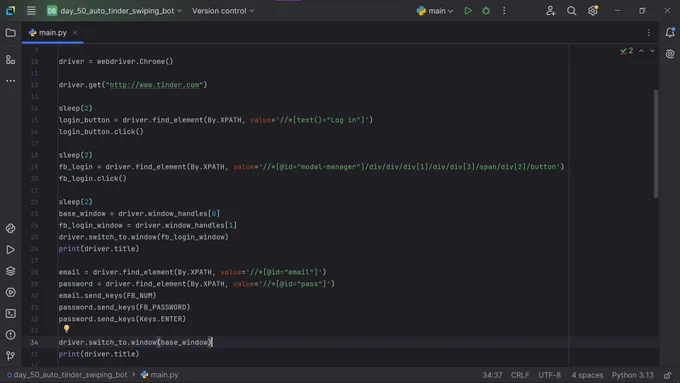Click the editor vertical scrollbar
This screenshot has height=383, width=680.
(x=656, y=144)
